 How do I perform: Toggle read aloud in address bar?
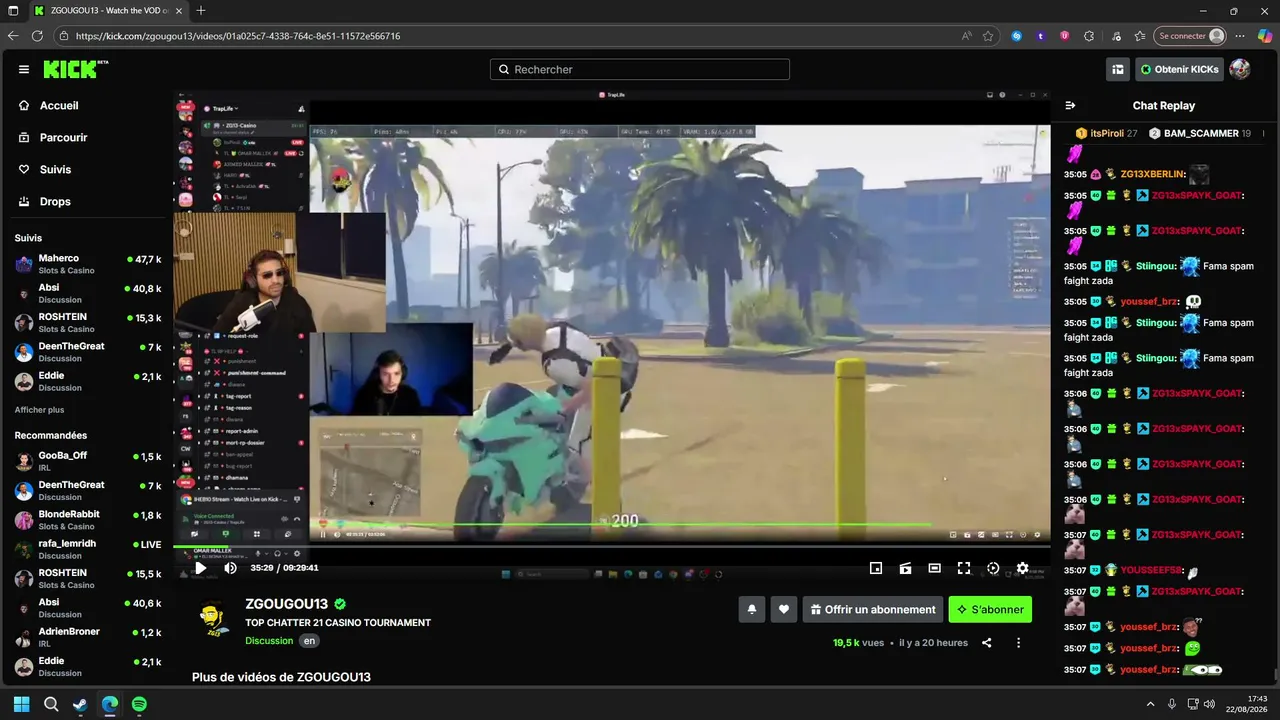[966, 36]
